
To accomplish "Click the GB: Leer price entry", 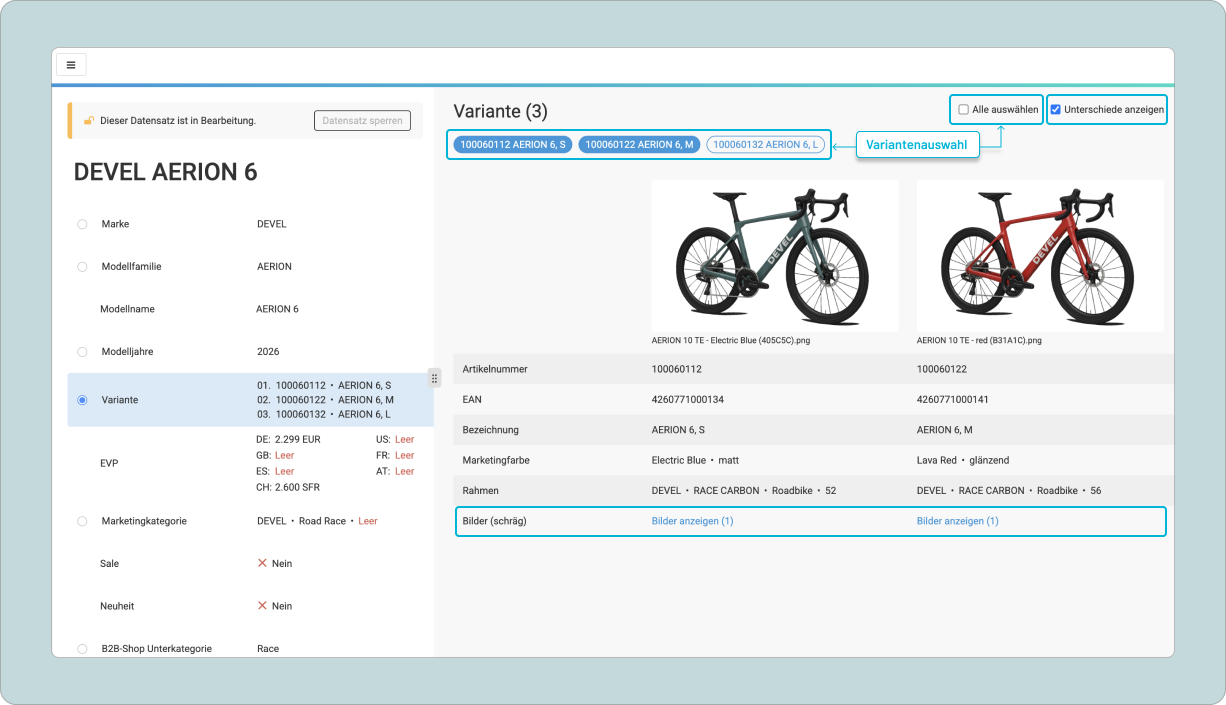I will coord(275,455).
